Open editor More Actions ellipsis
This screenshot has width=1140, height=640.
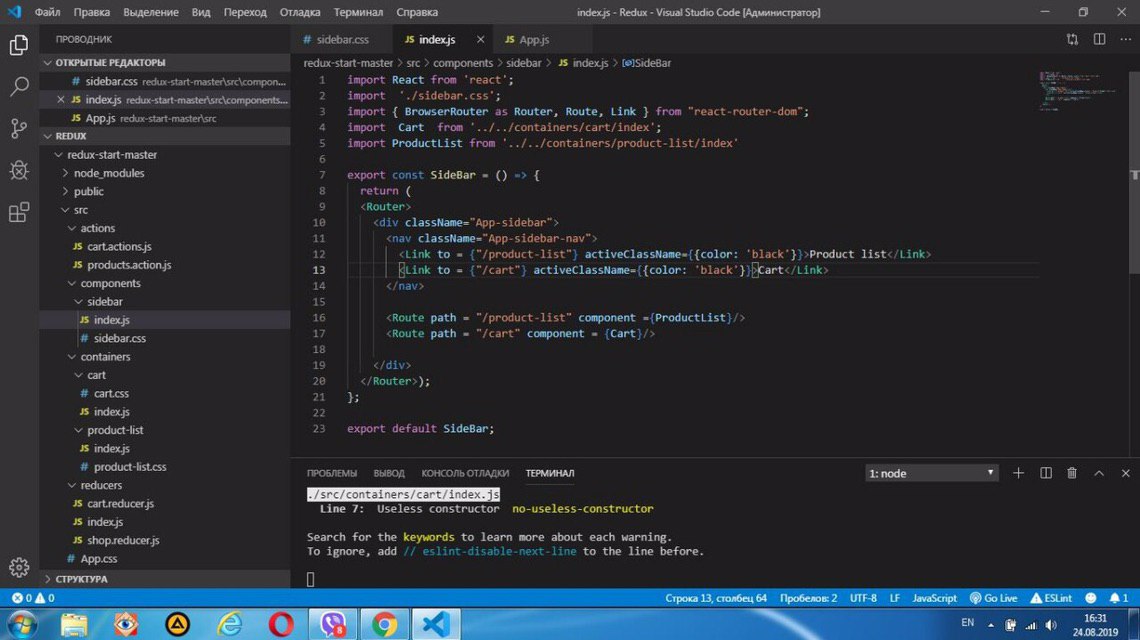(1125, 39)
